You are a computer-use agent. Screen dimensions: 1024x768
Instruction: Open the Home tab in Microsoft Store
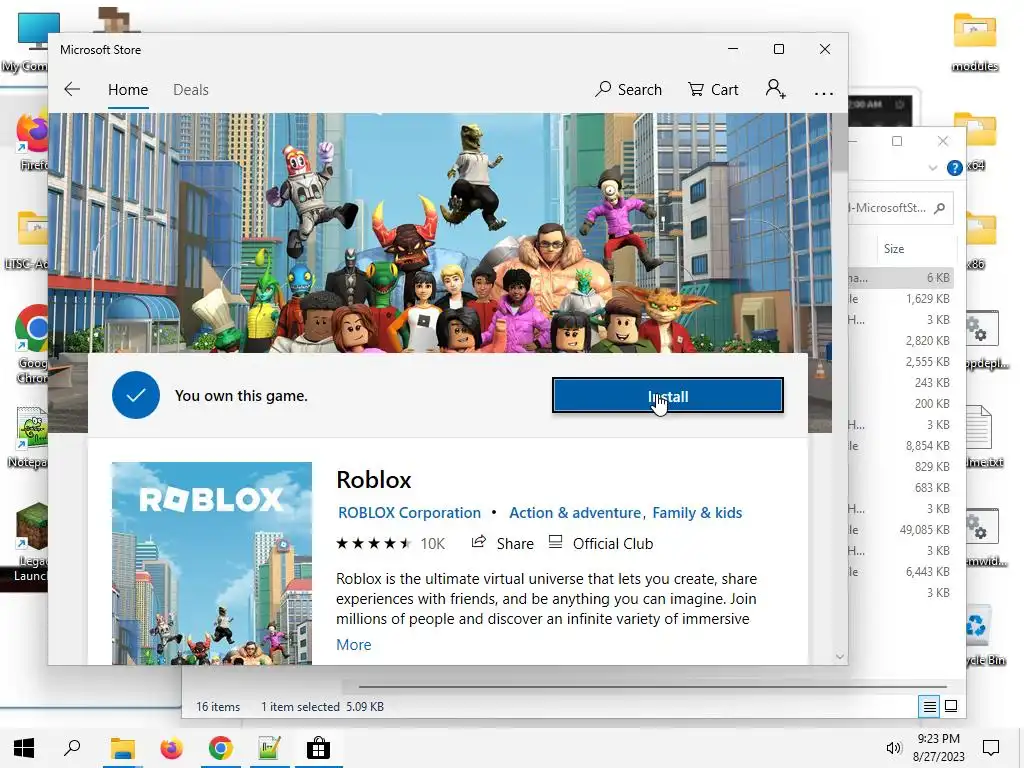128,89
